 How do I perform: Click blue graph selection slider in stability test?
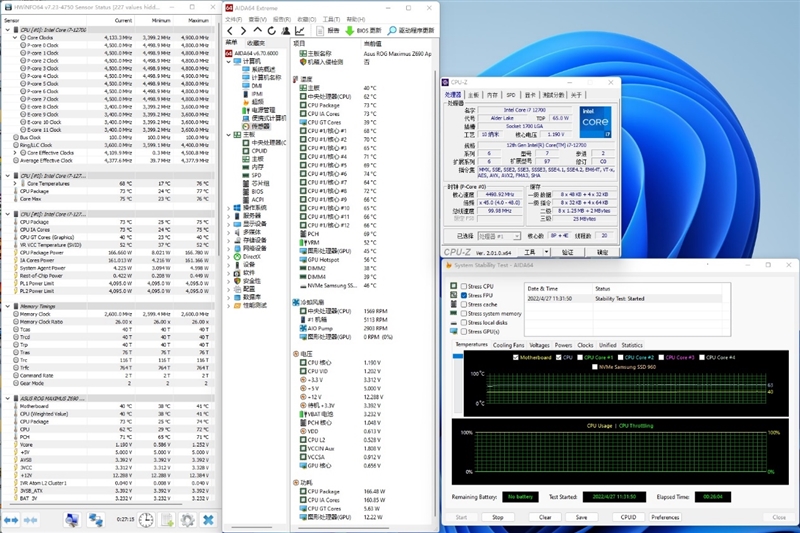pyautogui.click(x=458, y=356)
